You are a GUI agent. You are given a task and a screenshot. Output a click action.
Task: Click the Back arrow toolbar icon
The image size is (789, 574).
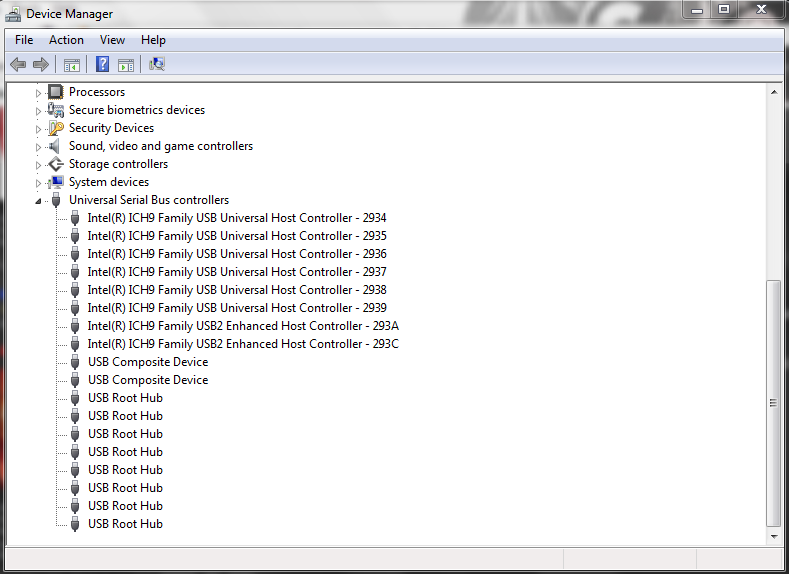17,65
